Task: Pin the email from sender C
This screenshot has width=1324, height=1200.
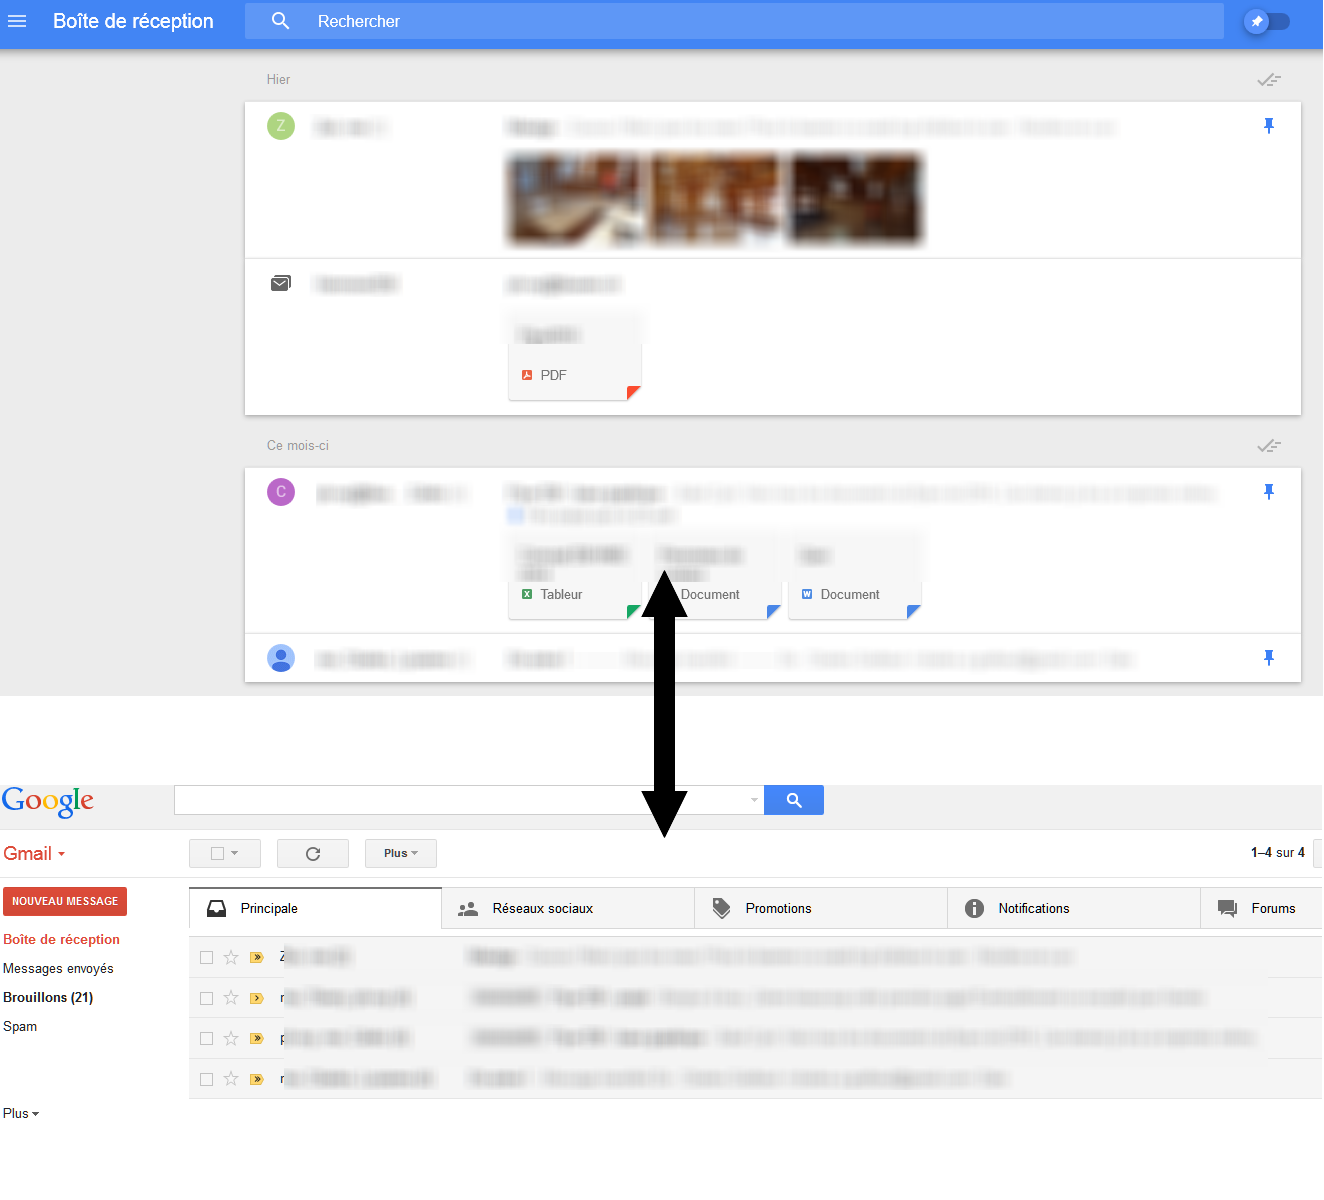Action: (1269, 492)
